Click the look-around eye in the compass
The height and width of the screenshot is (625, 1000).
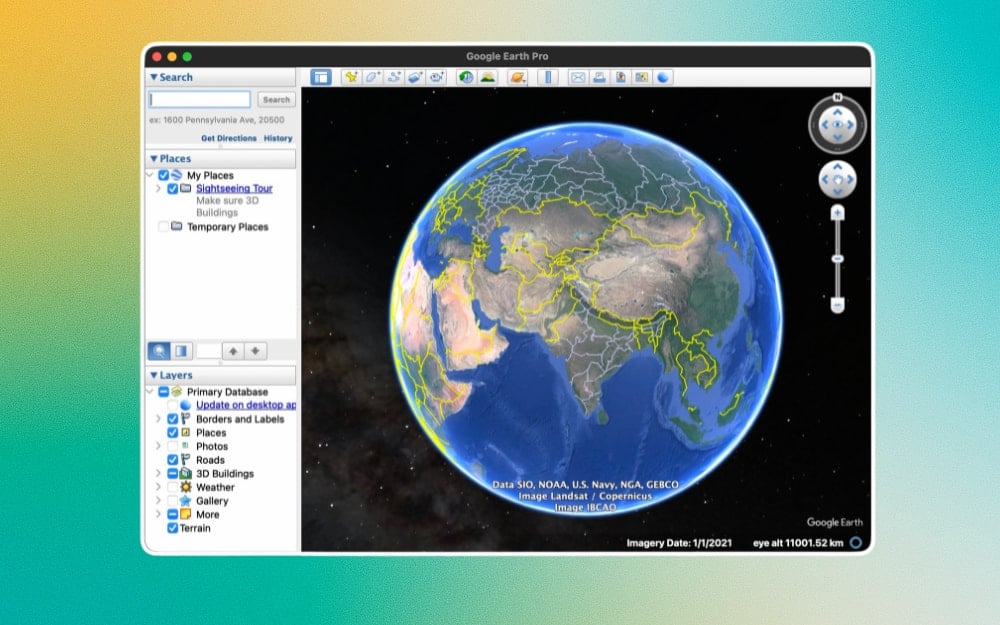pos(837,125)
